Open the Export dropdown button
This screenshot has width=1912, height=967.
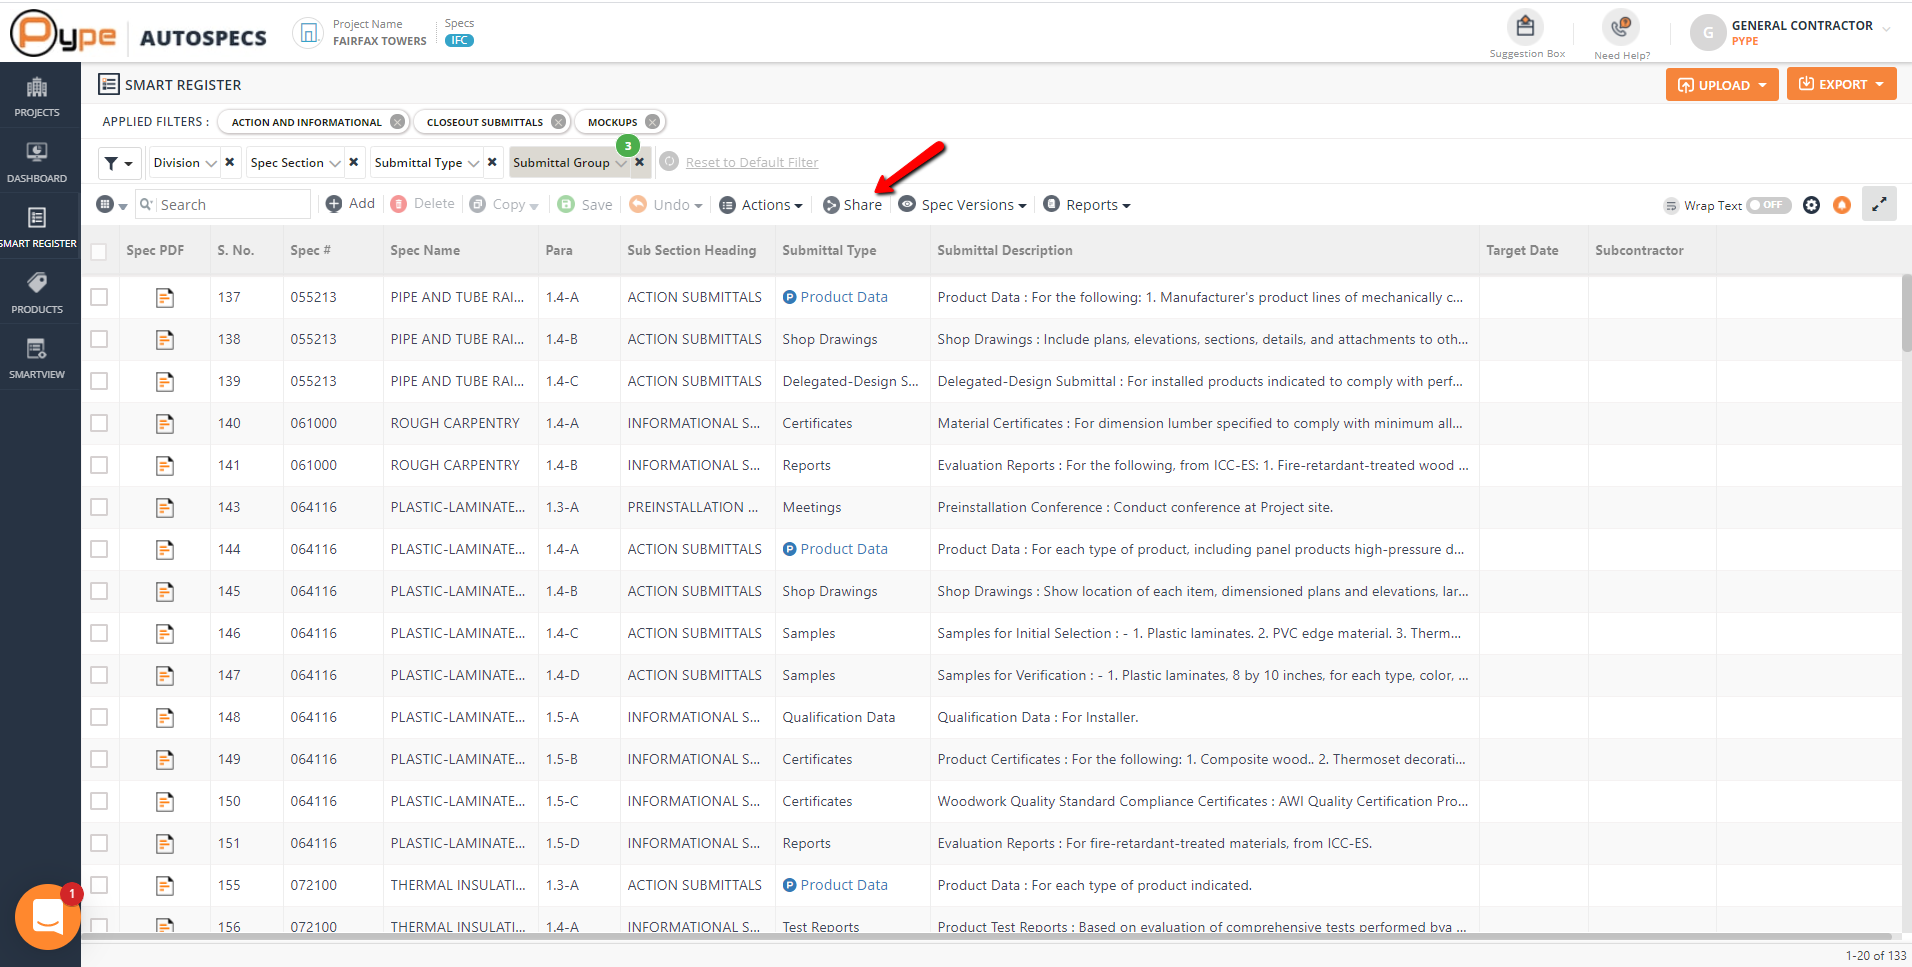pyautogui.click(x=1841, y=84)
